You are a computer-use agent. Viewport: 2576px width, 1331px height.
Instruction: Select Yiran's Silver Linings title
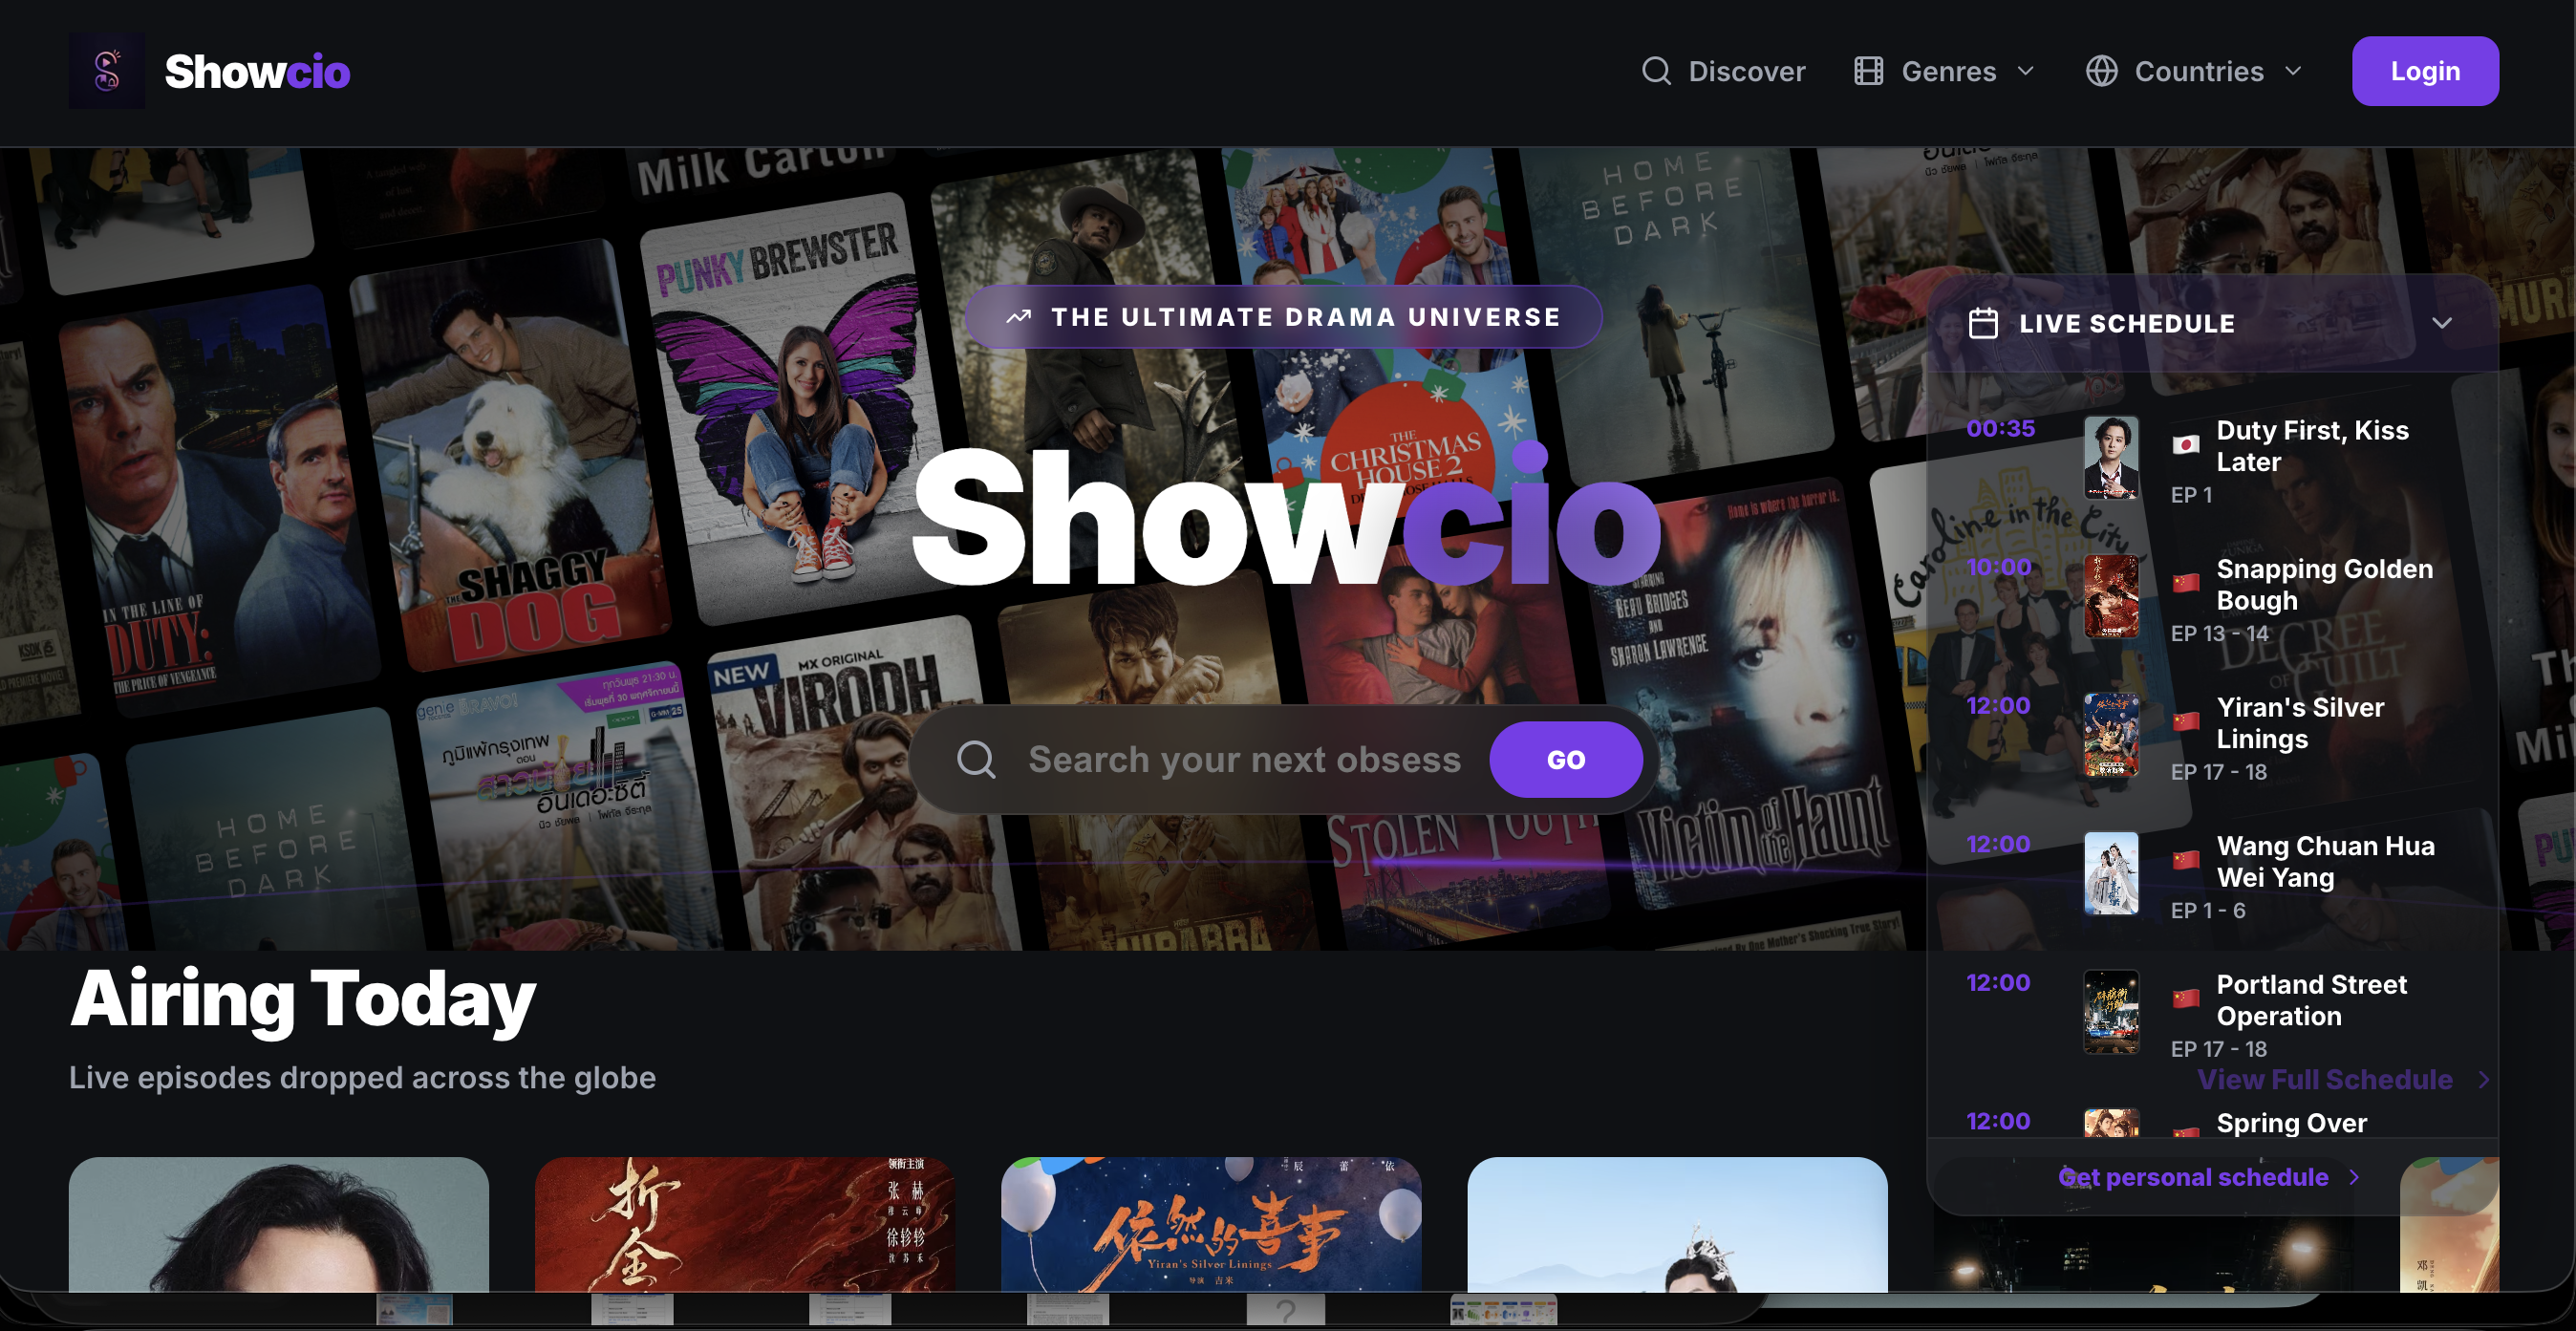(x=2300, y=723)
